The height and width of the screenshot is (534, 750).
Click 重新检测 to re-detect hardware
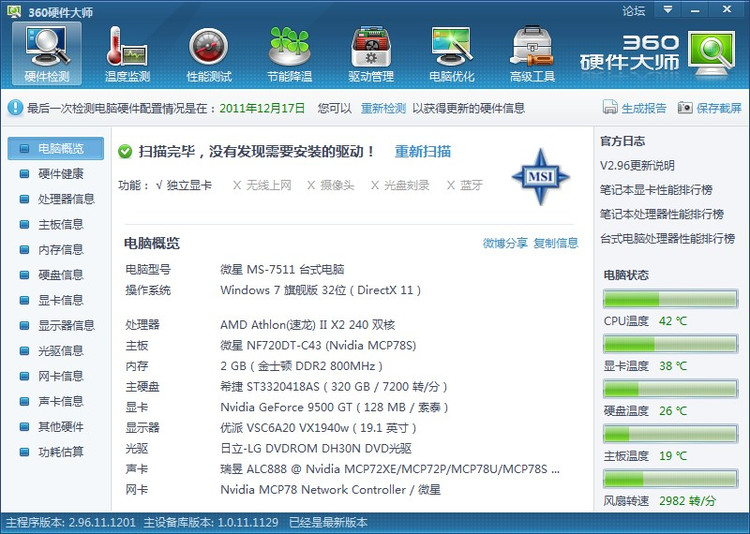pos(383,108)
